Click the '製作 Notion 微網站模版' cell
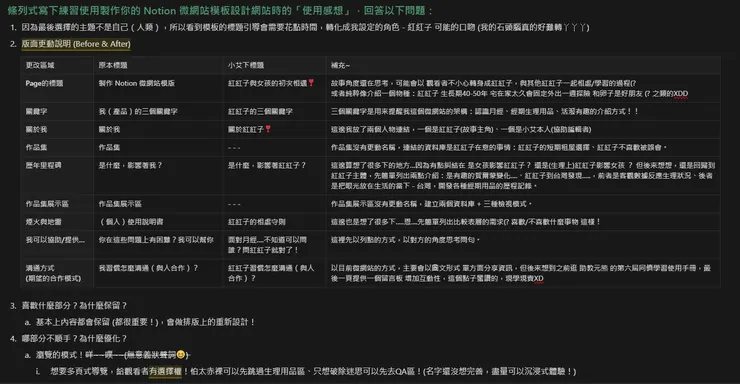The height and width of the screenshot is (384, 740). click(158, 88)
